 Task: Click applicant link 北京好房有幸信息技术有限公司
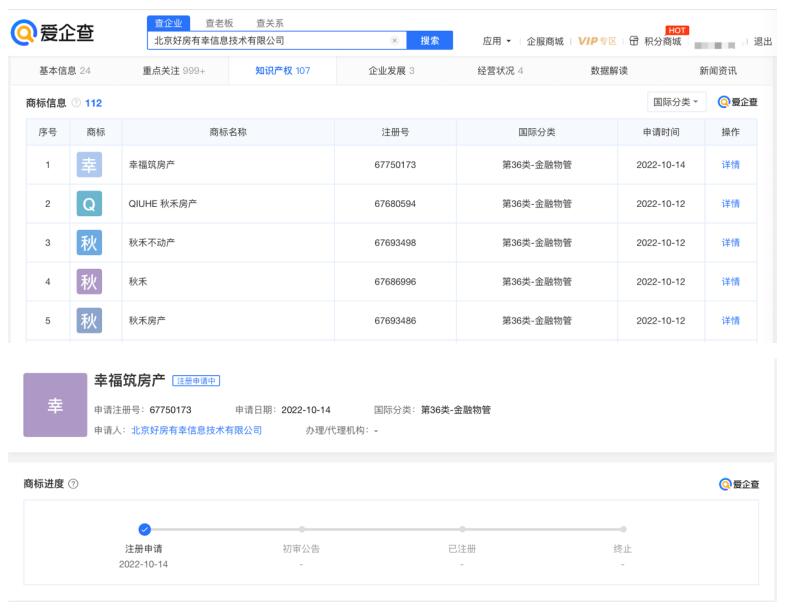196,430
